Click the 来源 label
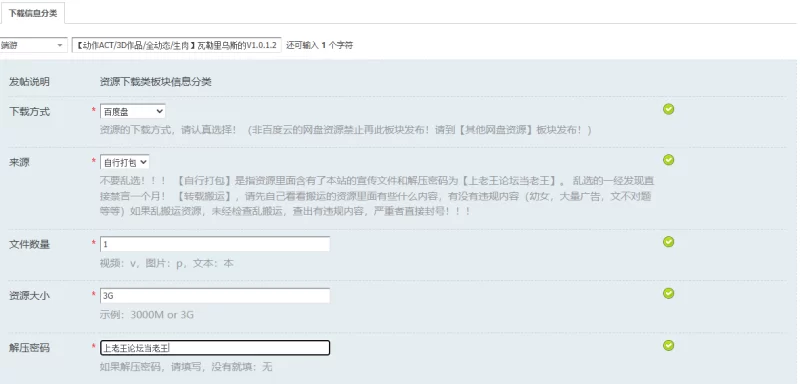Screen dimensions: 800x384 19,163
